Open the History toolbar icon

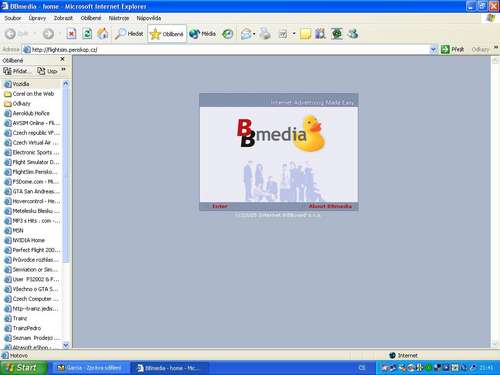point(228,34)
